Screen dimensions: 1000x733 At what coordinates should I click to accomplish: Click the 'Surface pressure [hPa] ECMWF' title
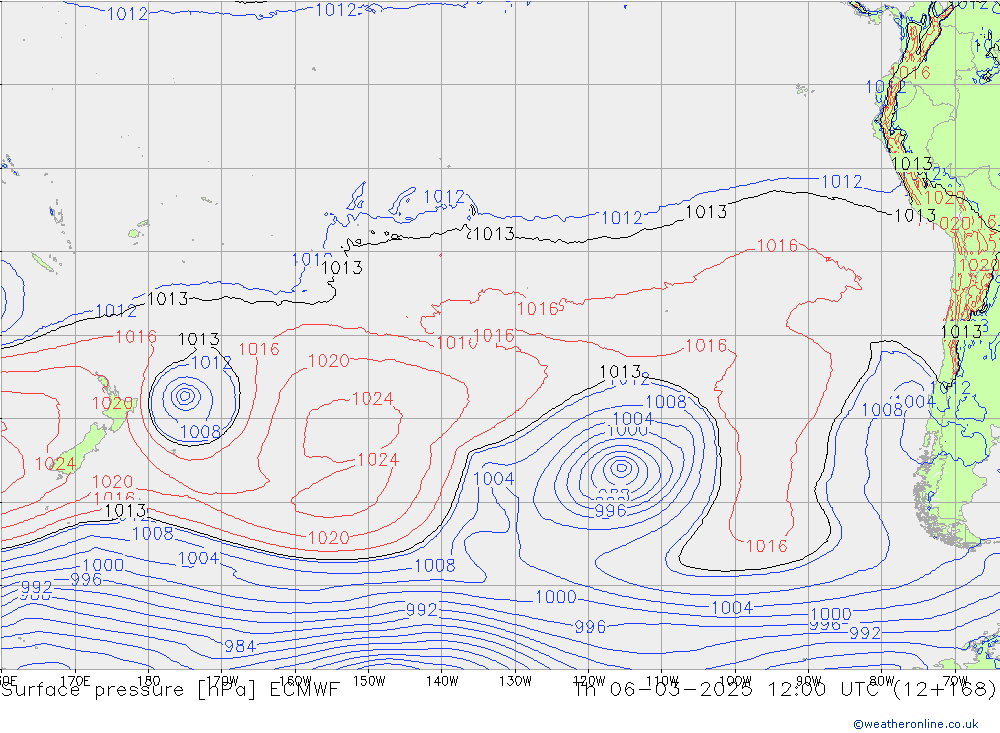click(170, 690)
